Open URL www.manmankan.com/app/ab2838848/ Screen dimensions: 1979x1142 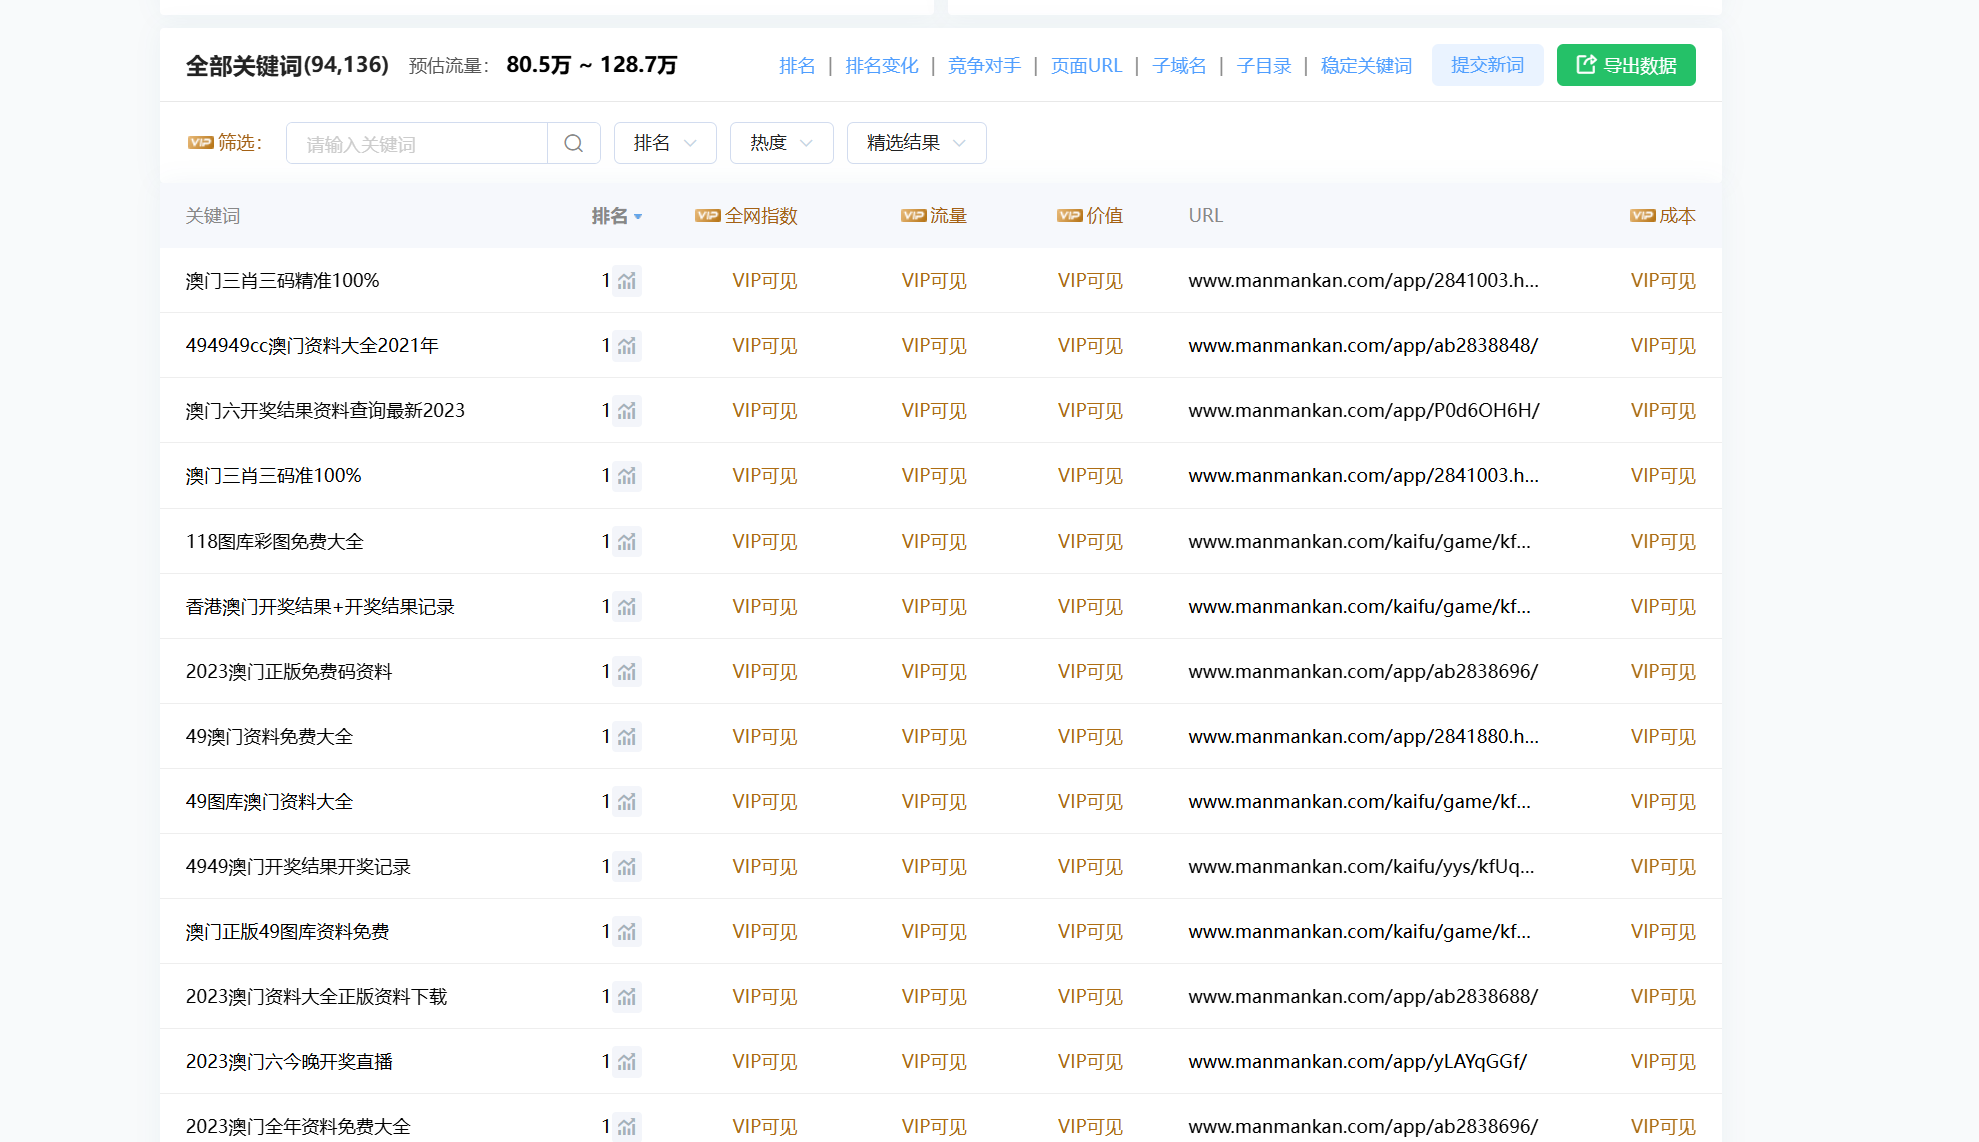[x=1364, y=346]
